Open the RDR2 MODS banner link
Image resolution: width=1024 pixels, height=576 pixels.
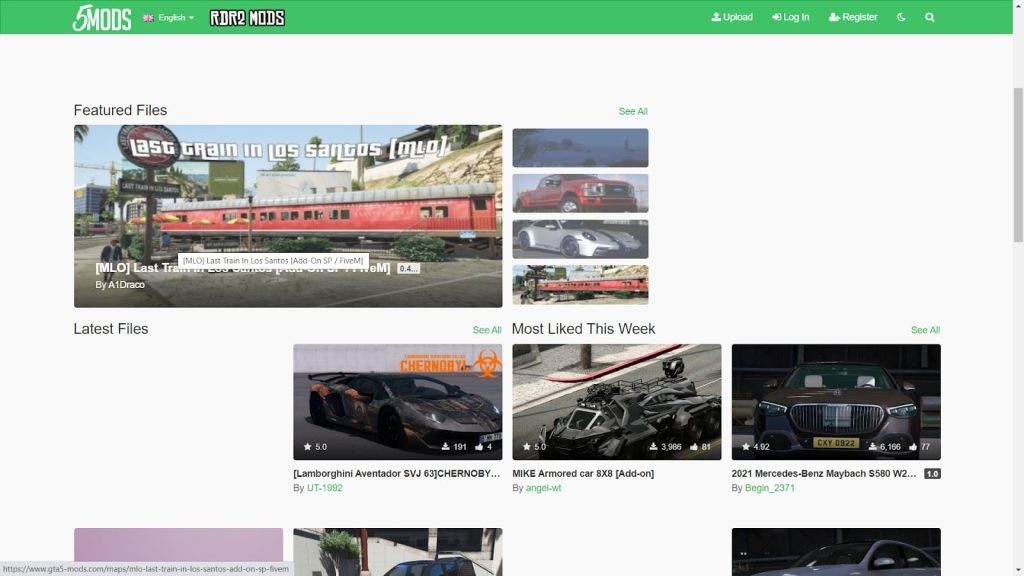pyautogui.click(x=246, y=17)
